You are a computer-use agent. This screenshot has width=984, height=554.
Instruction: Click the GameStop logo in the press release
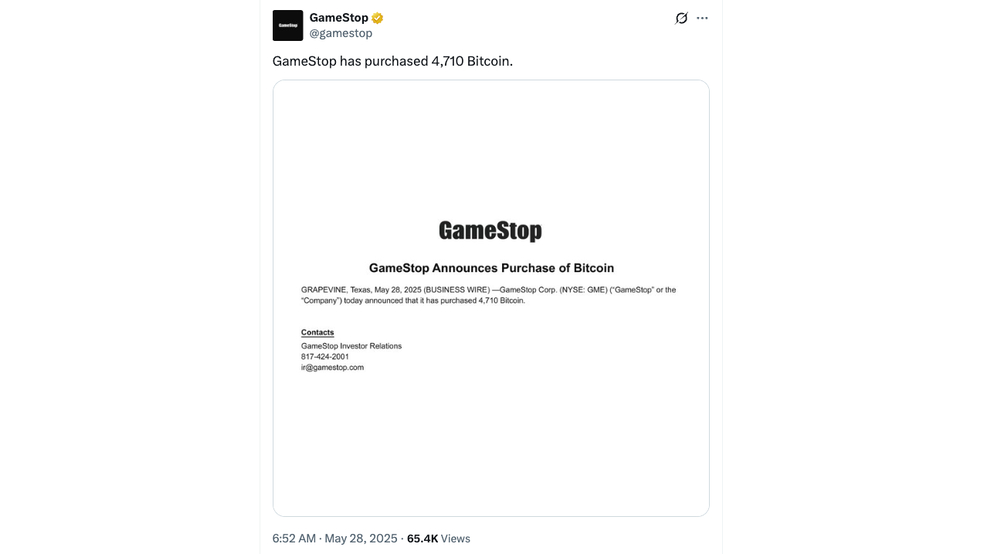point(490,231)
